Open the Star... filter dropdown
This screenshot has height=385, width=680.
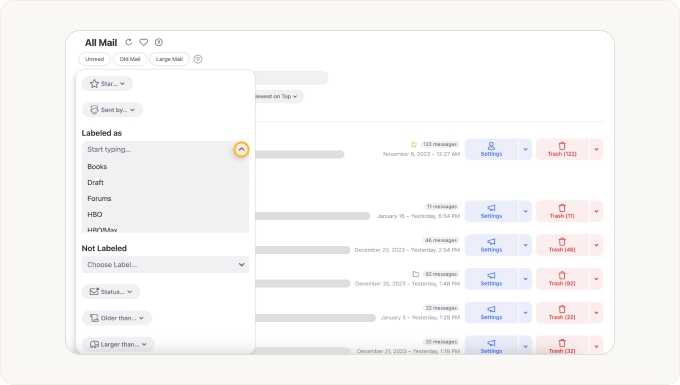point(107,84)
